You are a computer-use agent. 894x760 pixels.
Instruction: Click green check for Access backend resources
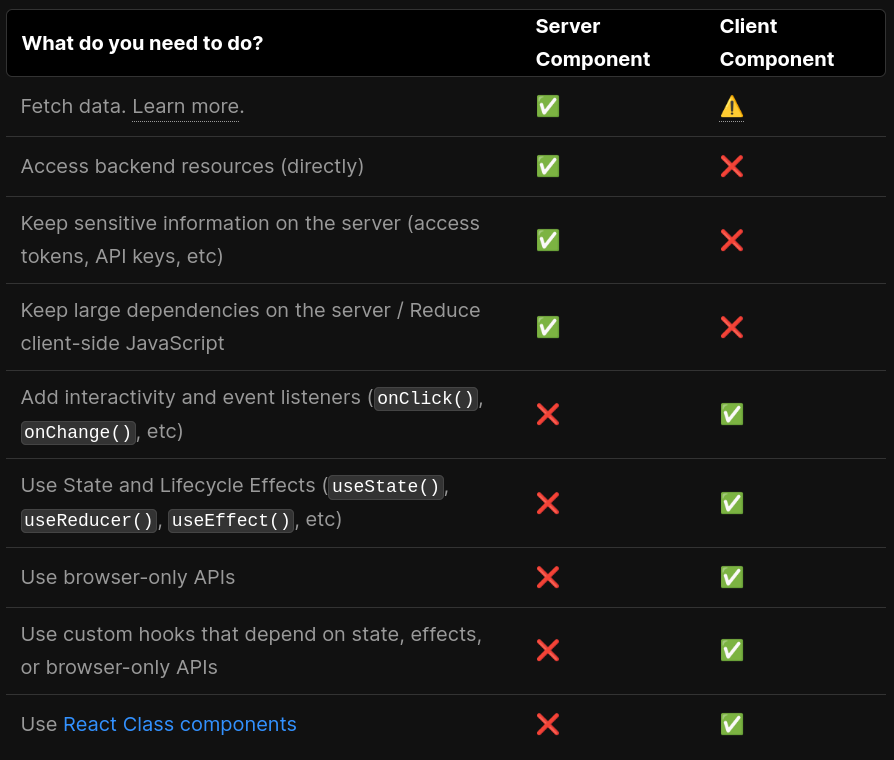click(x=548, y=166)
